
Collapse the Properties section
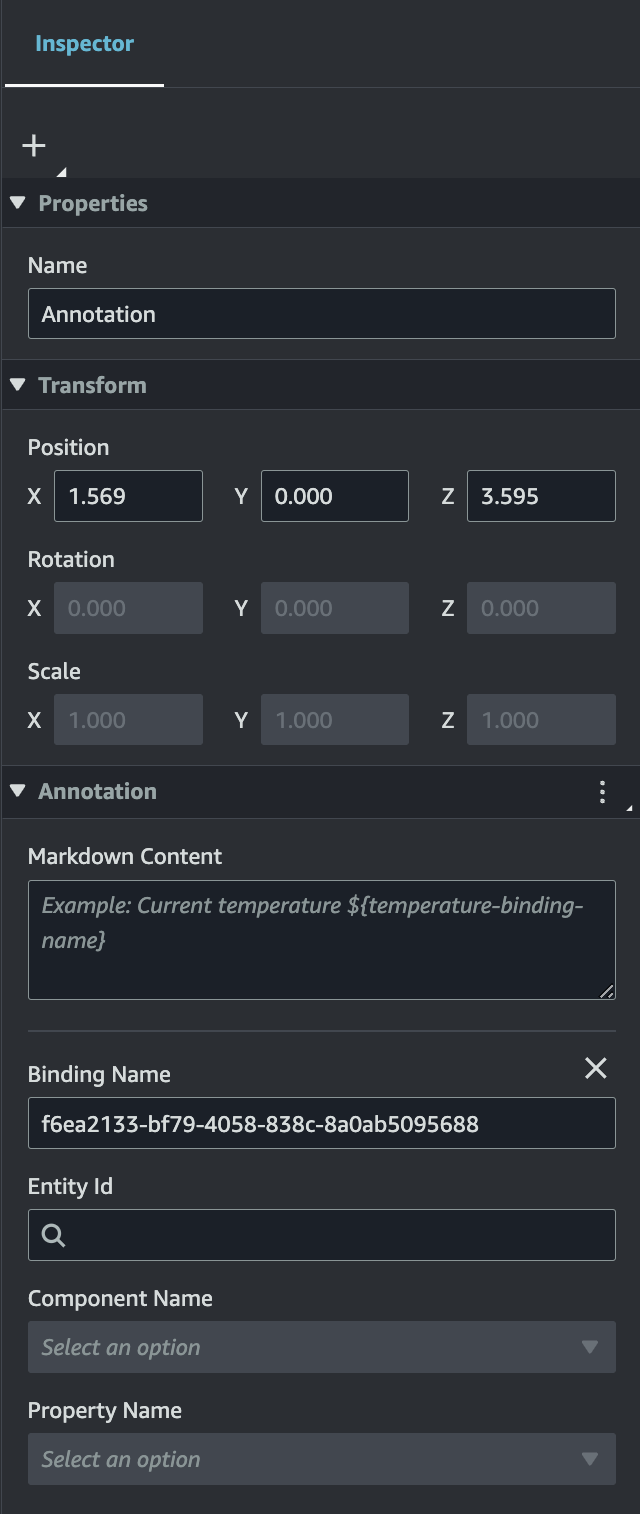point(17,203)
